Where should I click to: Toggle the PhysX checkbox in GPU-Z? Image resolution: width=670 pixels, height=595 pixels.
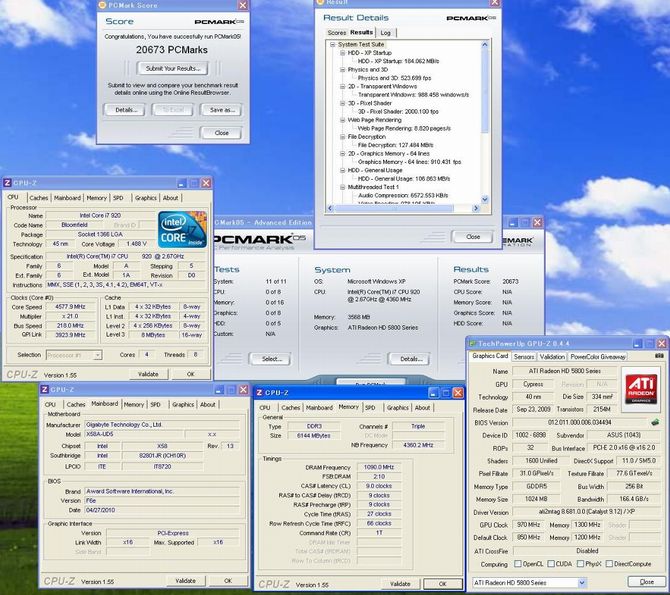[580, 564]
